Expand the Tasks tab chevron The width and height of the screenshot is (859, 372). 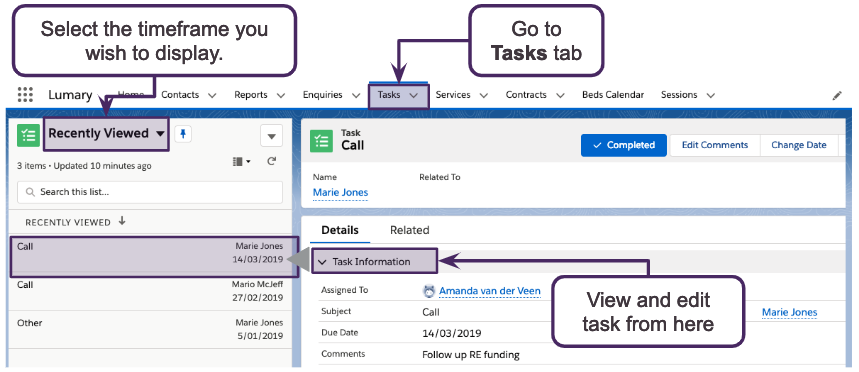coord(414,95)
